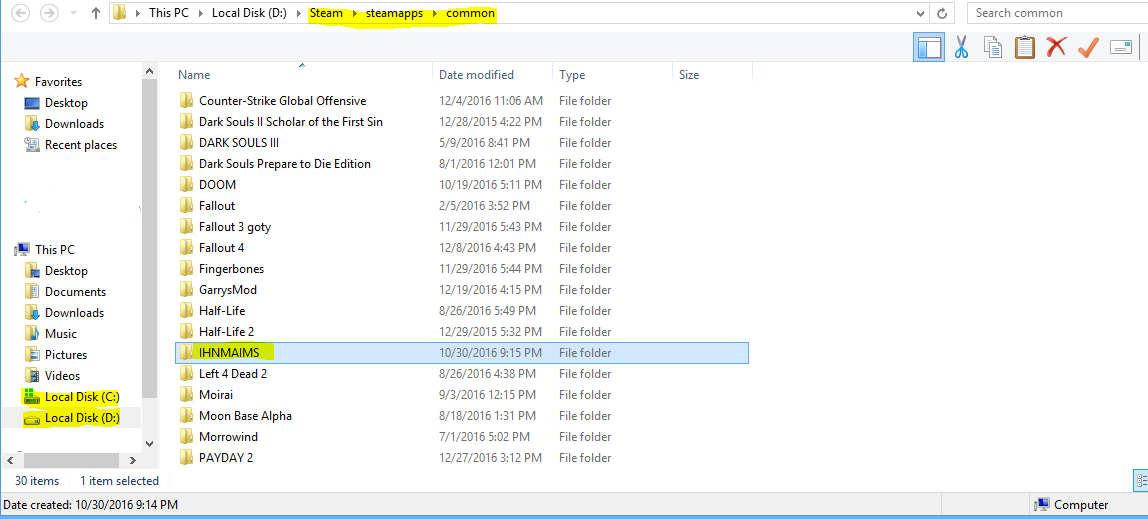
Task: Select Downloads under Favorites
Action: coord(74,124)
